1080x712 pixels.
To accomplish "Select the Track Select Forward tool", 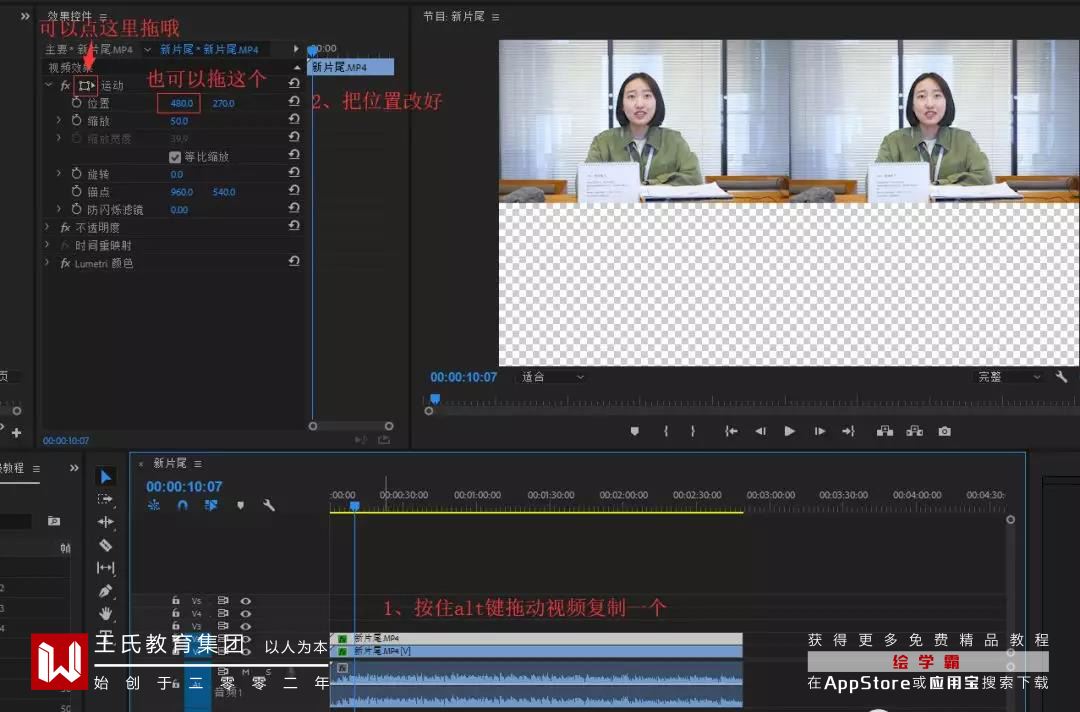I will tap(105, 499).
